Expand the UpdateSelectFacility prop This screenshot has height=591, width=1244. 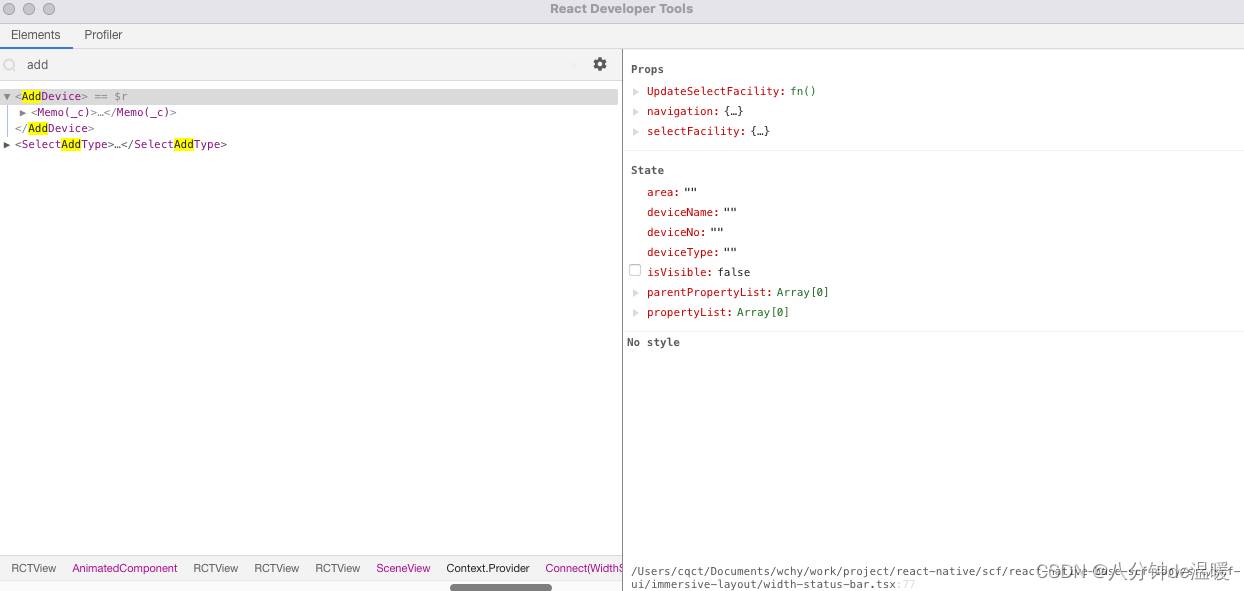tap(636, 91)
